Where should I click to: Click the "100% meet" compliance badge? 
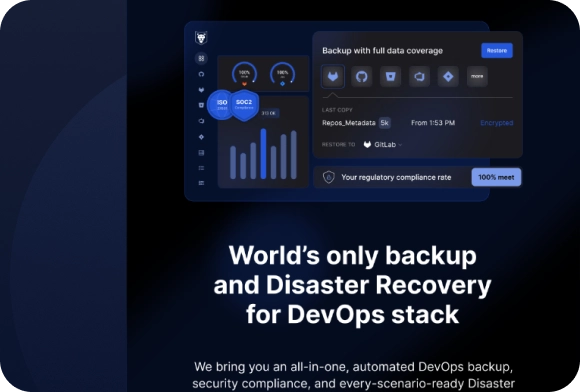point(496,177)
